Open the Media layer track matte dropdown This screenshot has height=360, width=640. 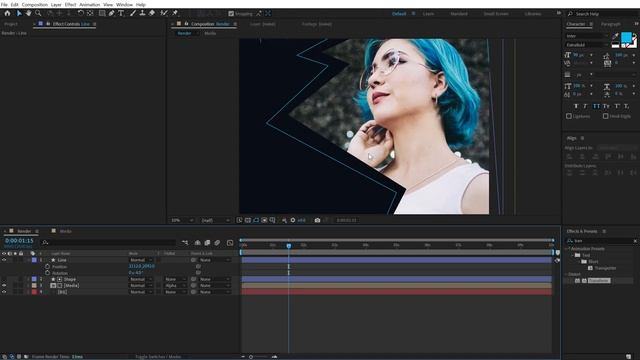click(175, 286)
